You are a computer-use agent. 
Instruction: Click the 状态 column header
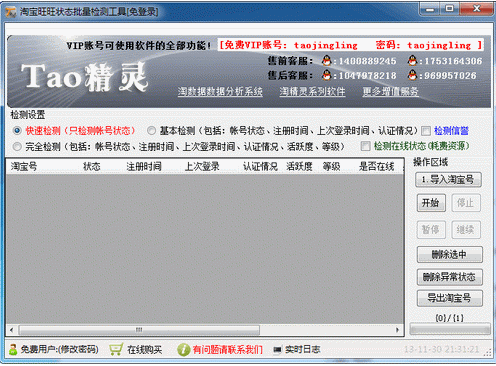point(92,166)
